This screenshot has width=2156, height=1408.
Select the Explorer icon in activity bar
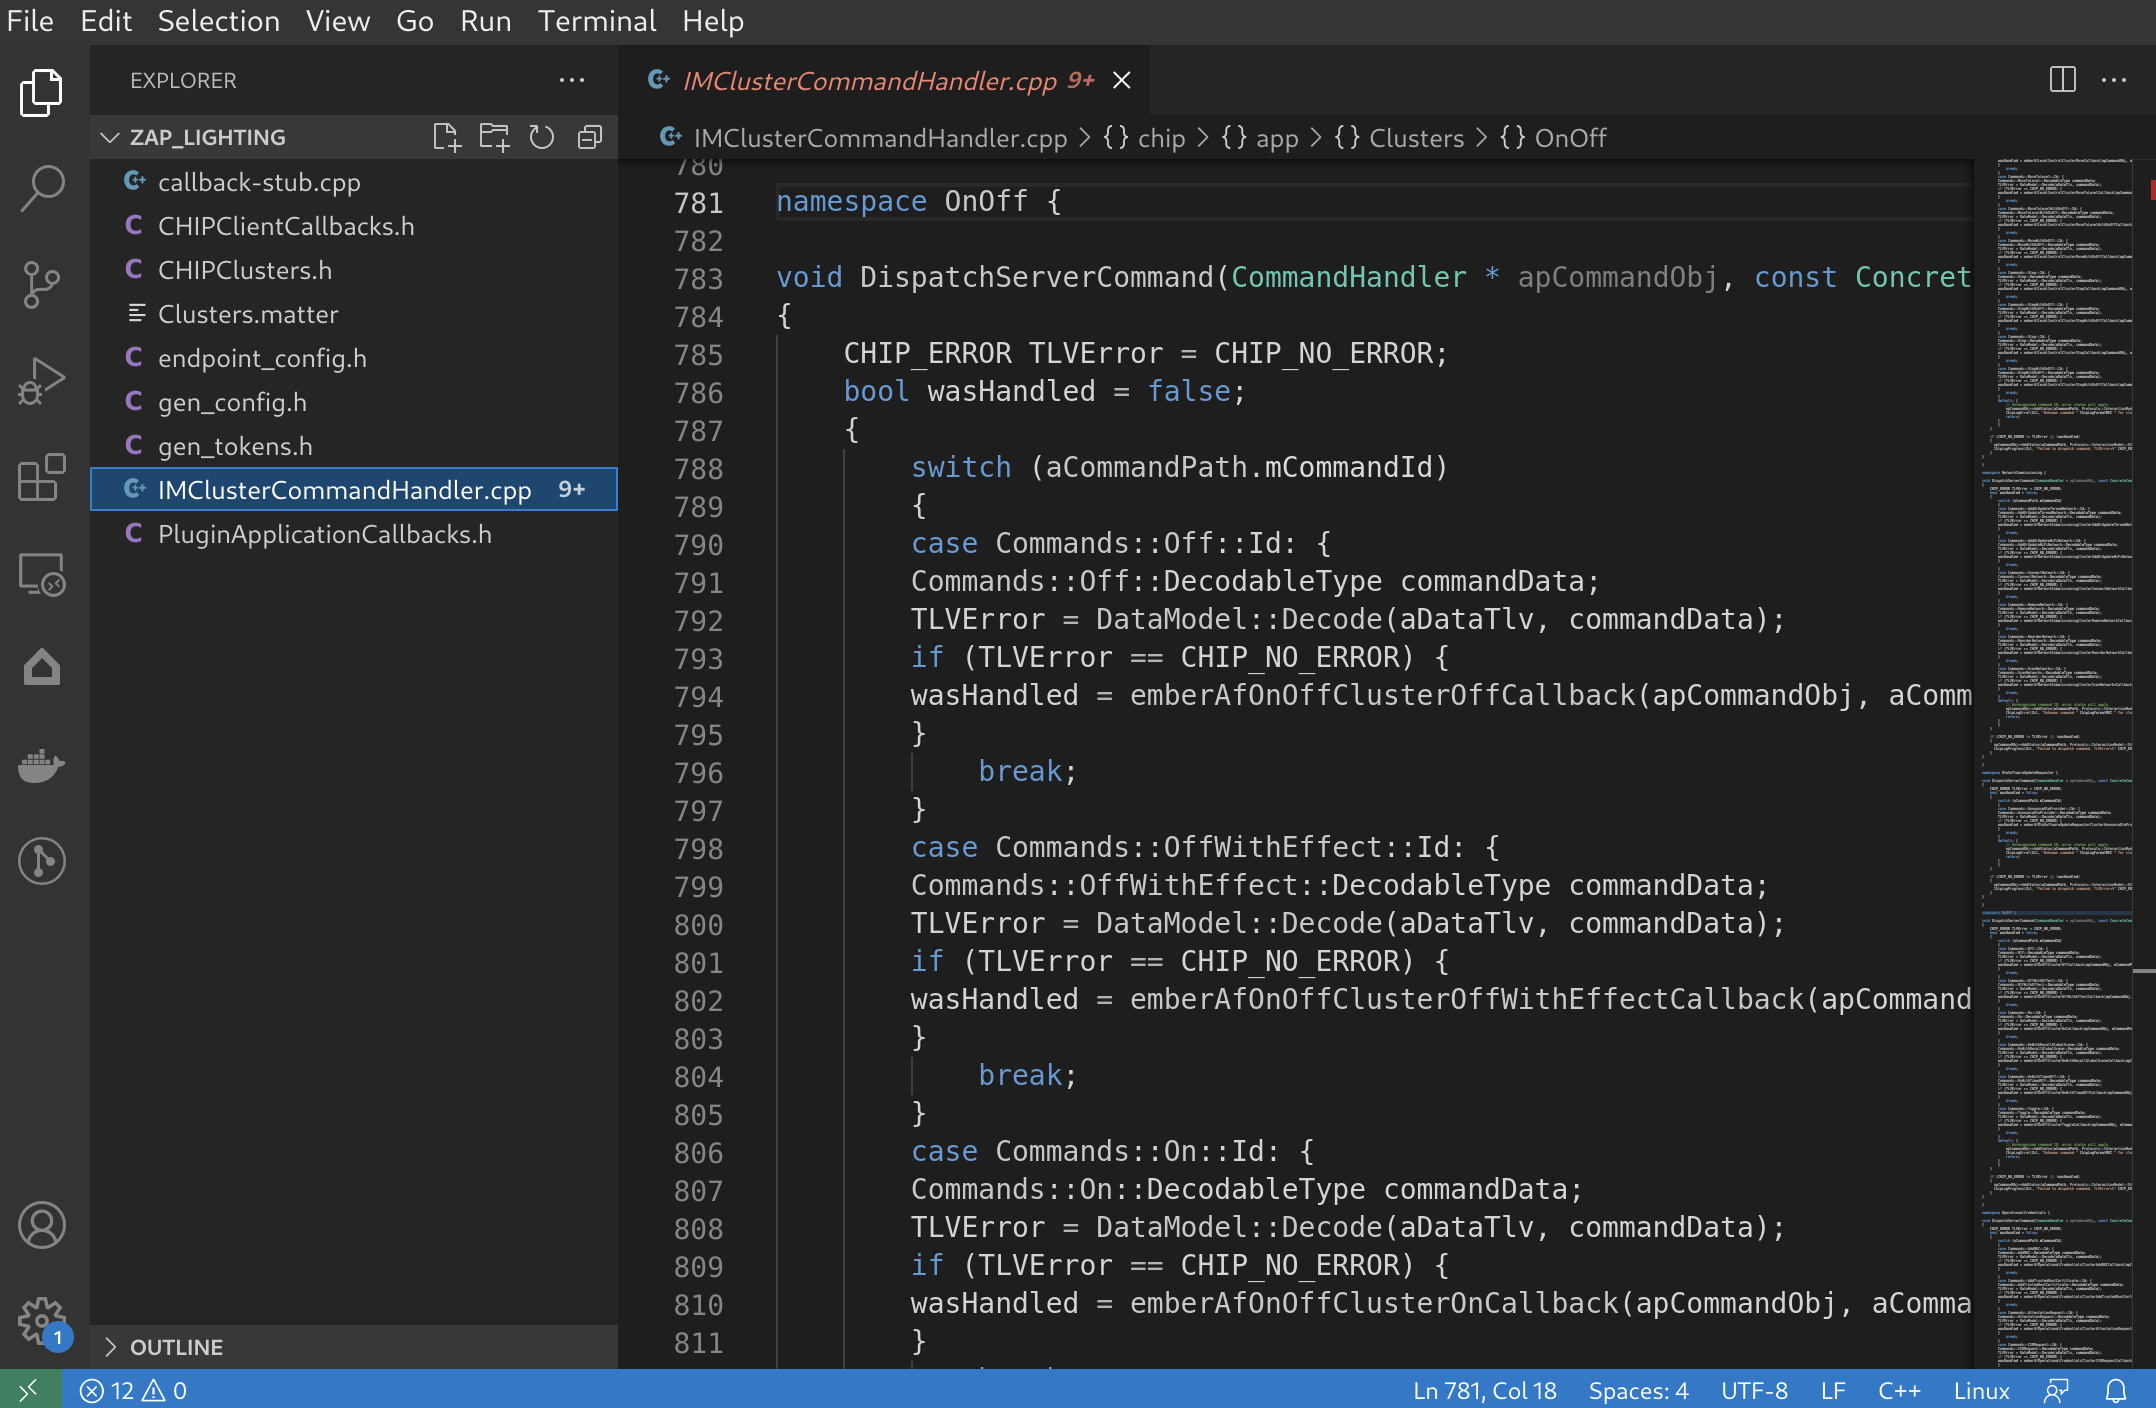42,93
